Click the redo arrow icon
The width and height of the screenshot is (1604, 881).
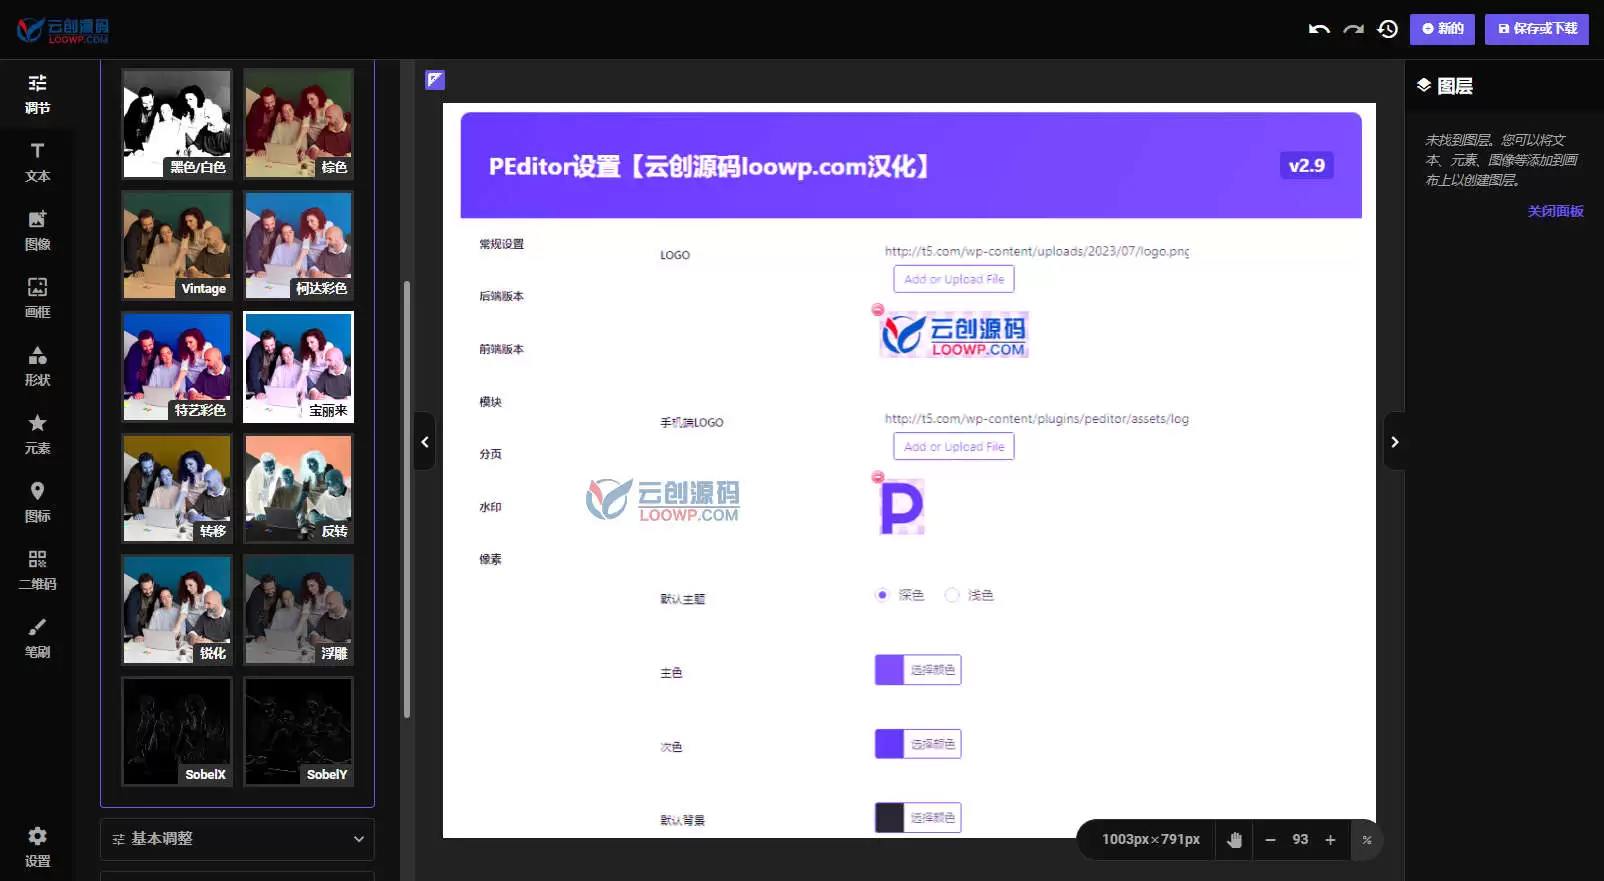(x=1353, y=29)
